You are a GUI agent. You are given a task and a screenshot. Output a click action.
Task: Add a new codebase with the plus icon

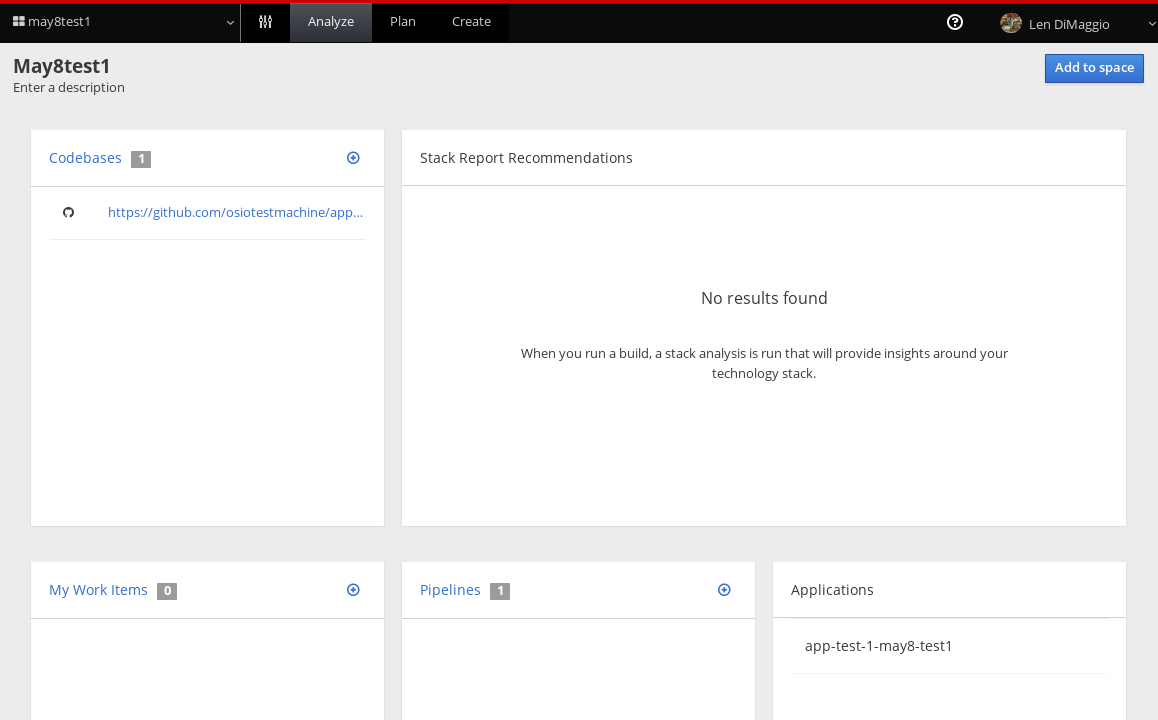pos(353,157)
